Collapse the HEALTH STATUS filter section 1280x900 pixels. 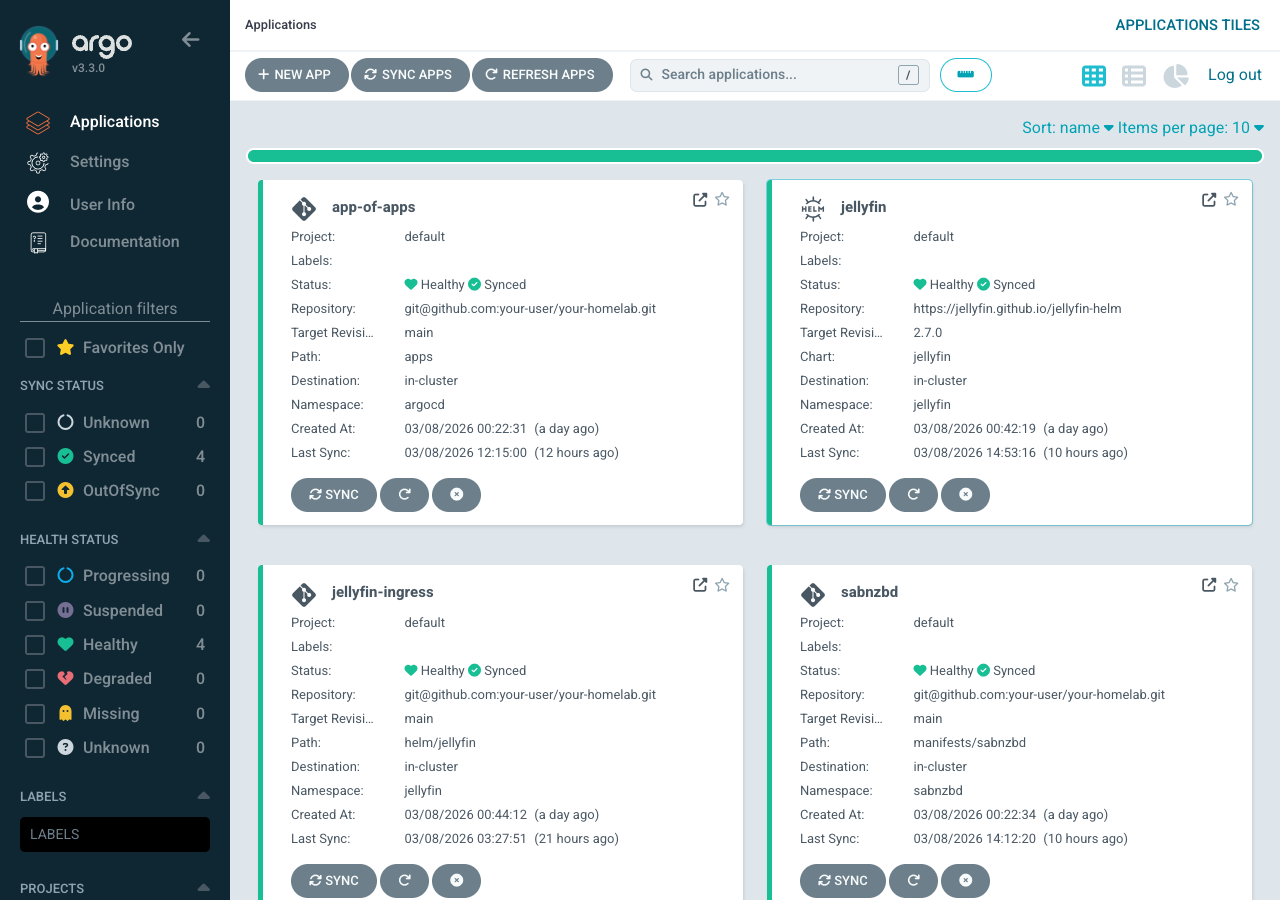[204, 539]
